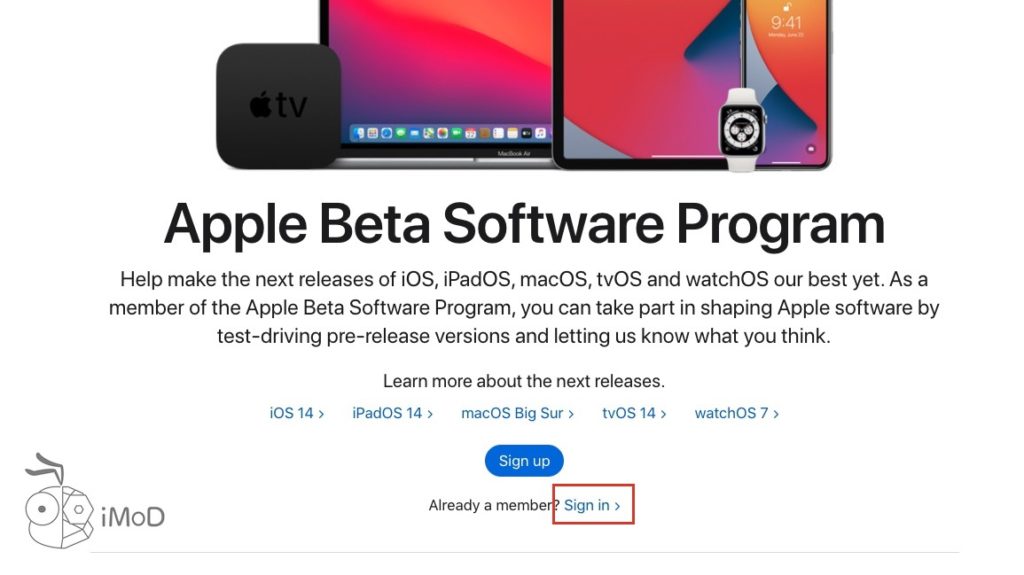Click the Sign in link
The image size is (1024, 575).
click(x=592, y=505)
